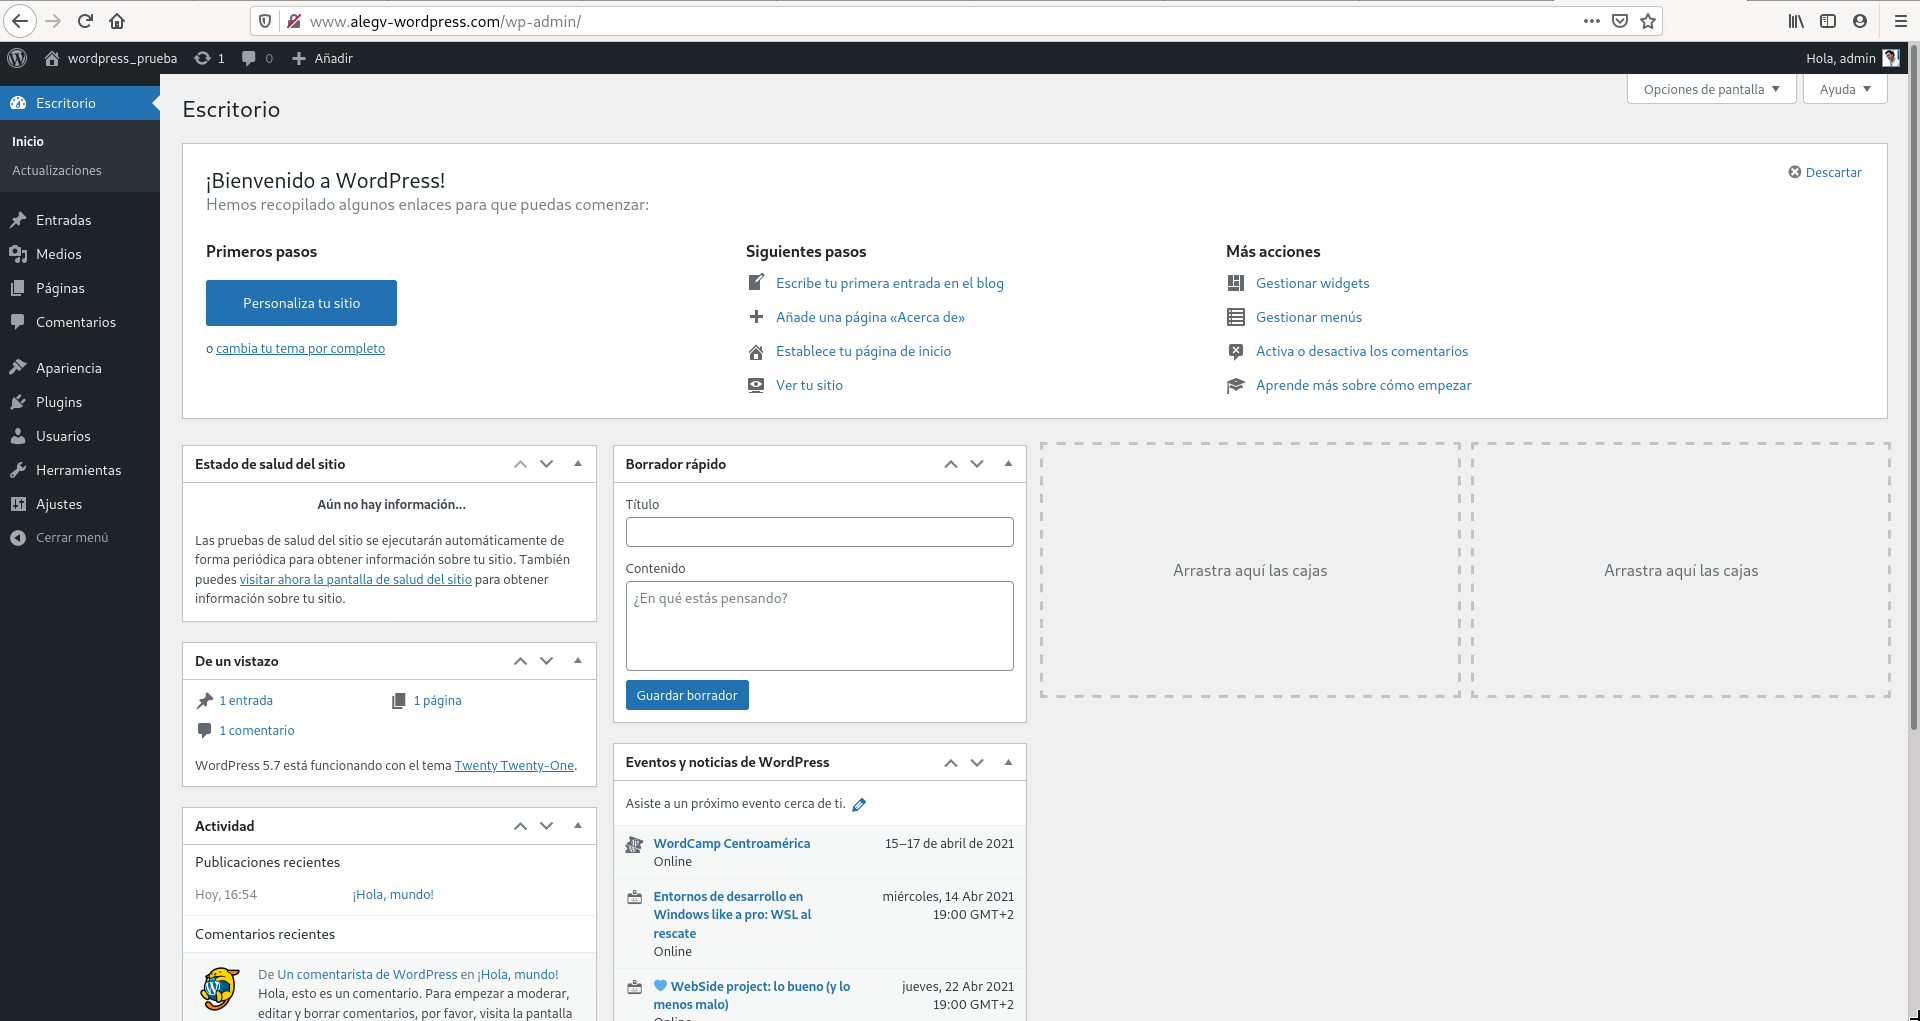Go back with browser back arrow
1920x1021 pixels.
20,21
